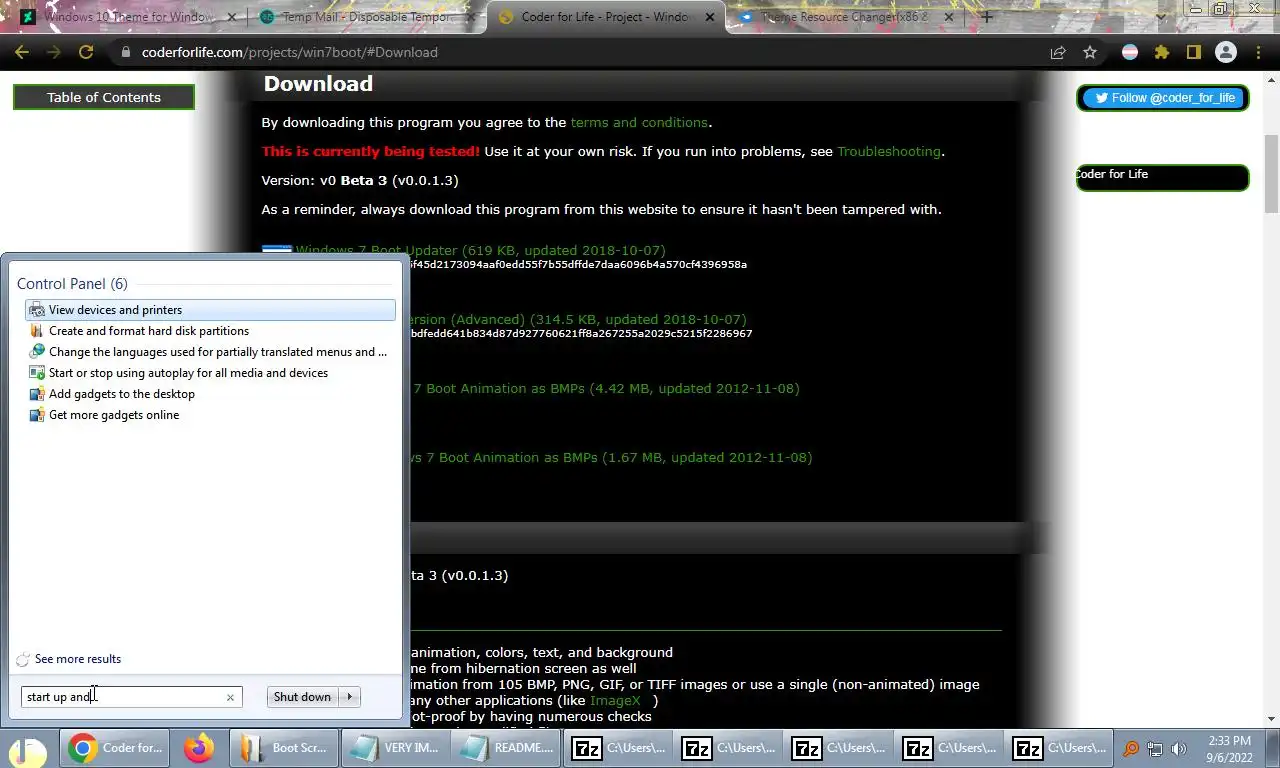Select the Coder for Life tab
Screen dimensions: 1280x768
[606, 17]
